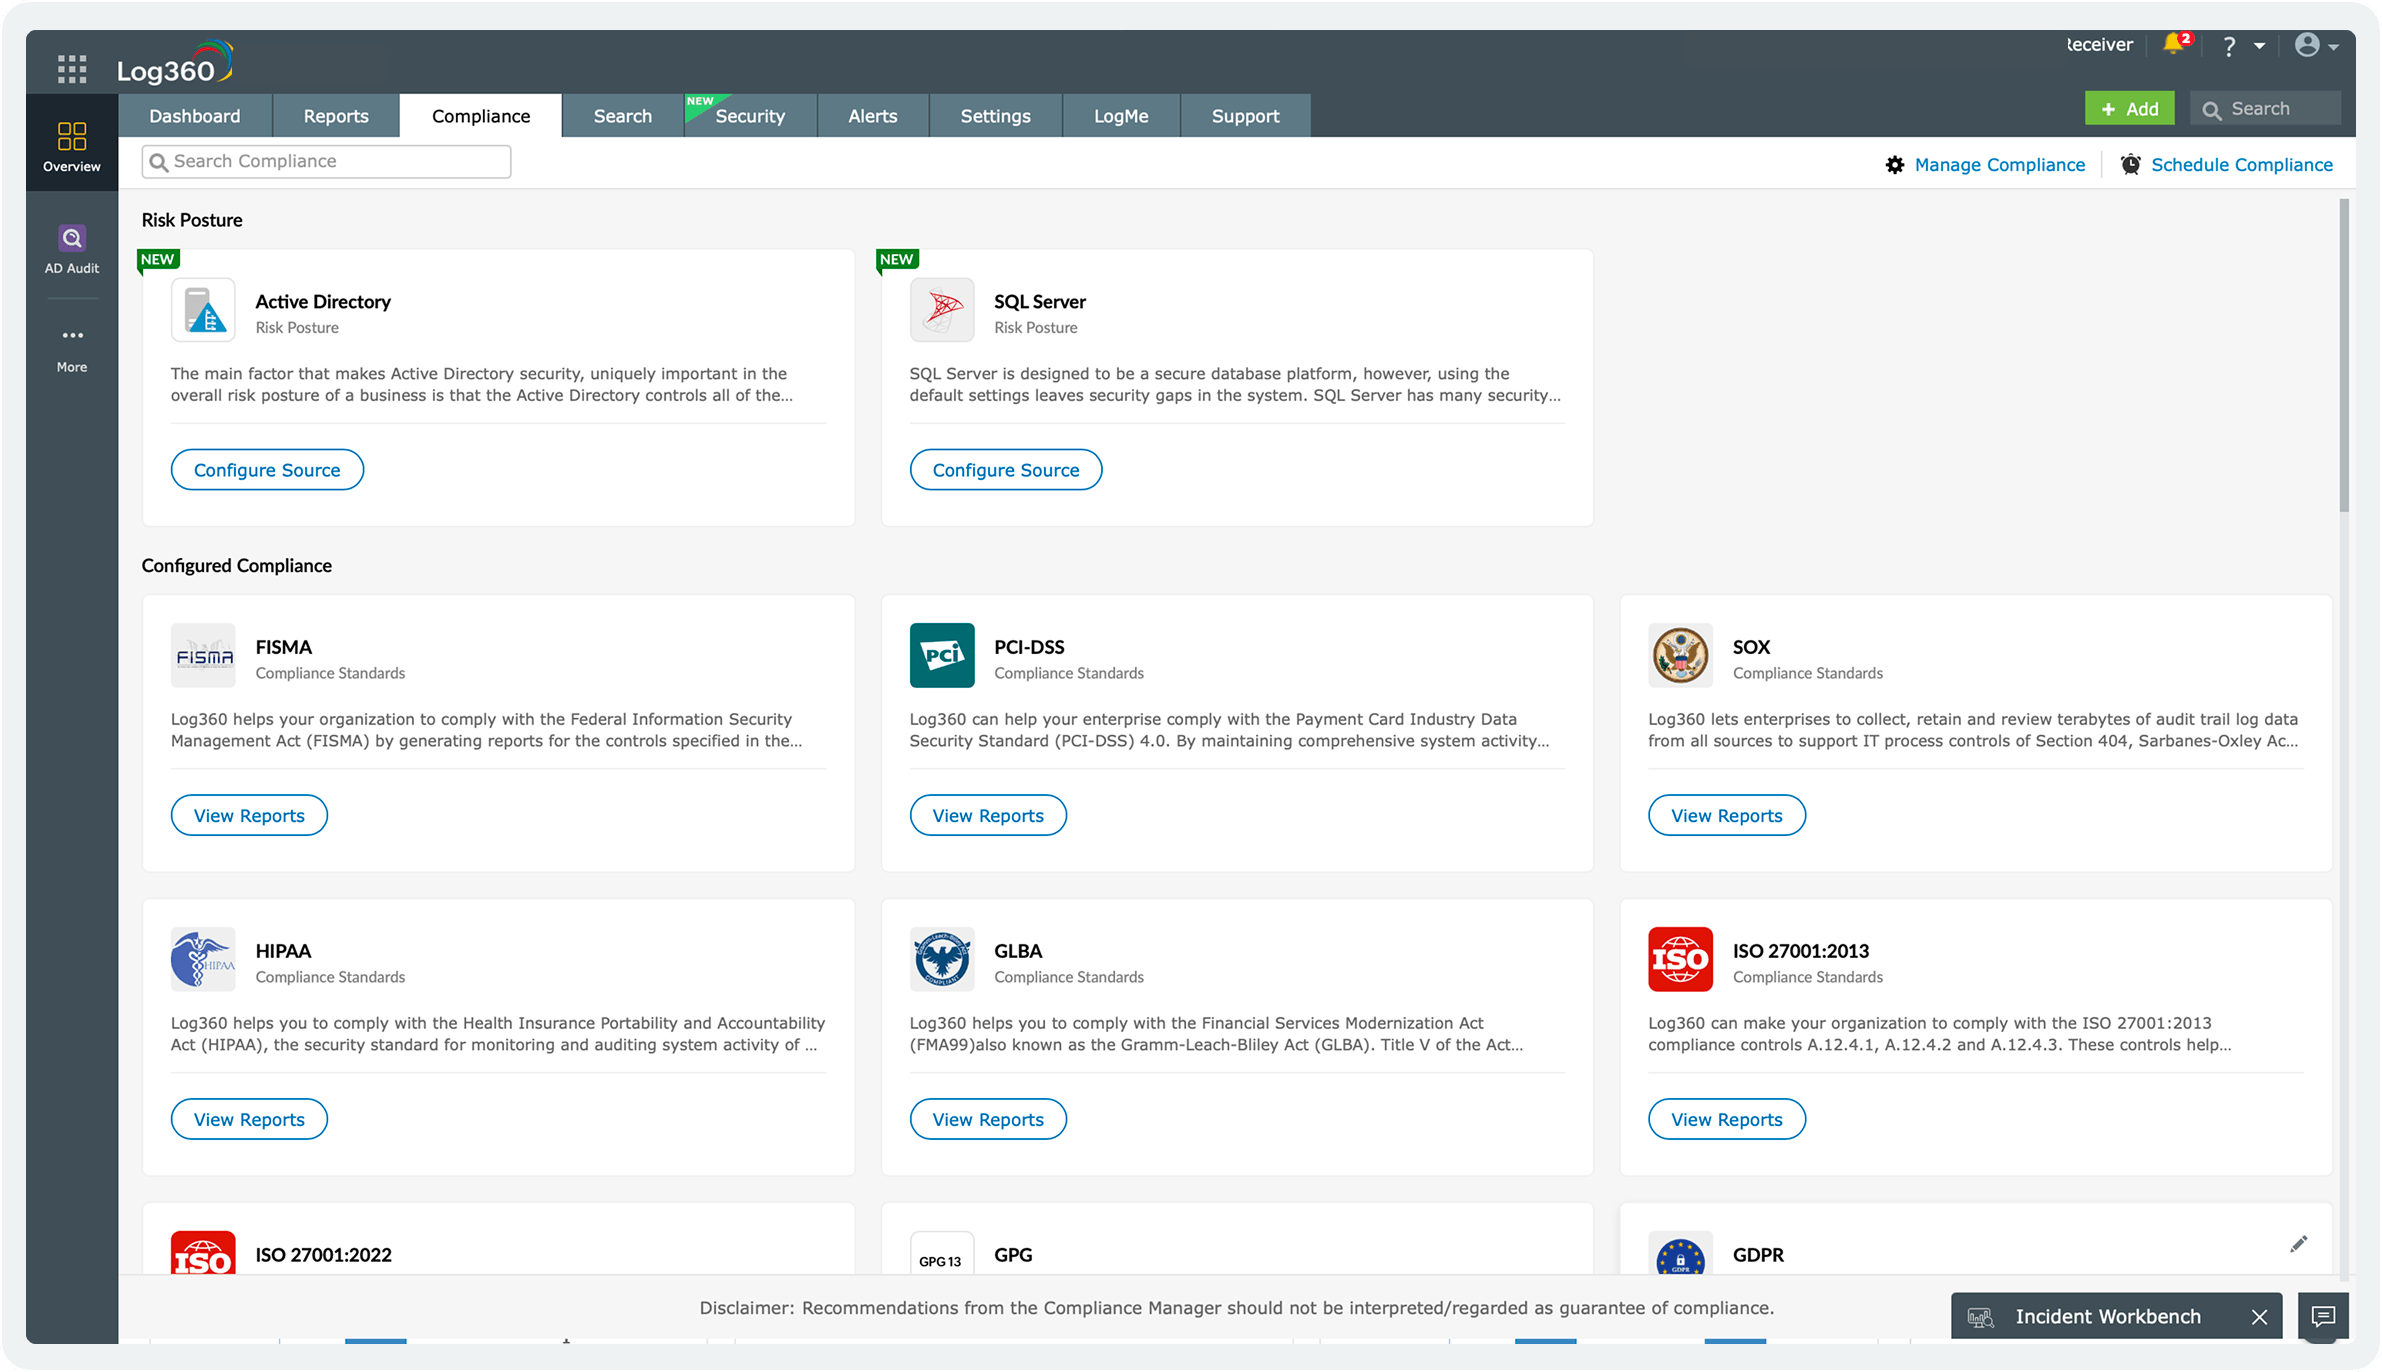Click the SOX compliance seal logo

pos(1680,656)
